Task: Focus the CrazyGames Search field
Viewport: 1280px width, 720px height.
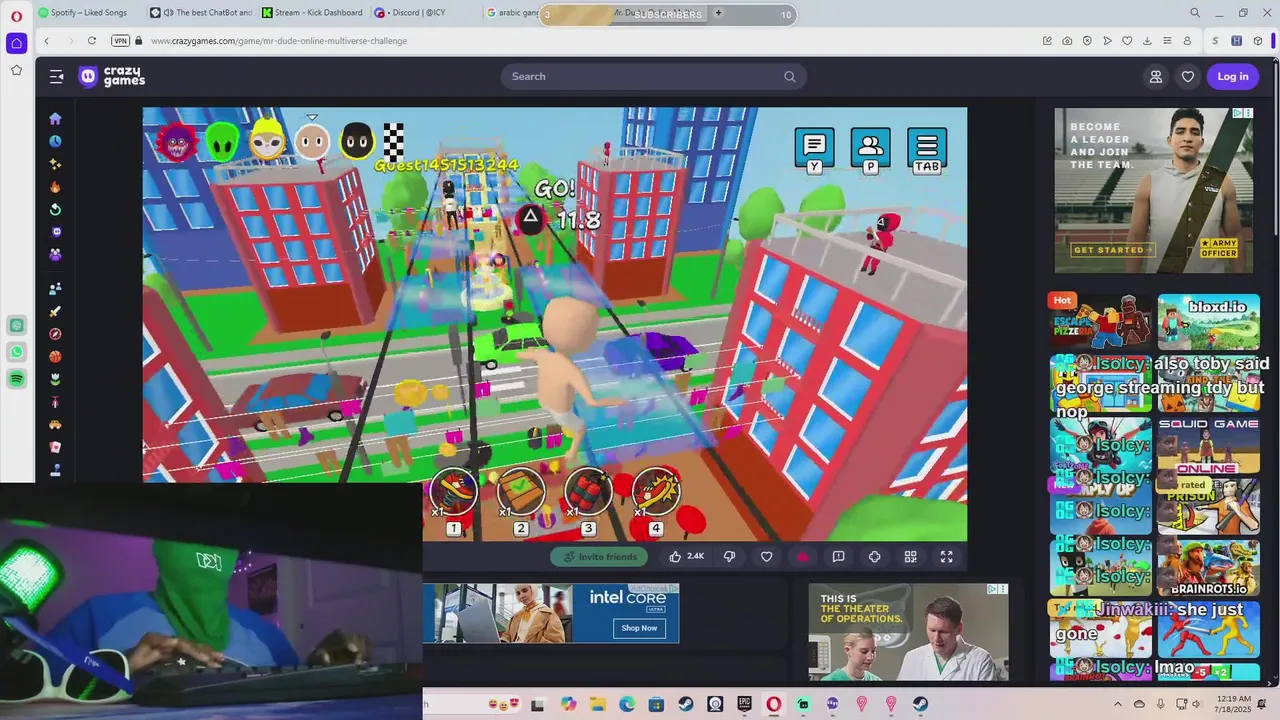Action: [653, 76]
